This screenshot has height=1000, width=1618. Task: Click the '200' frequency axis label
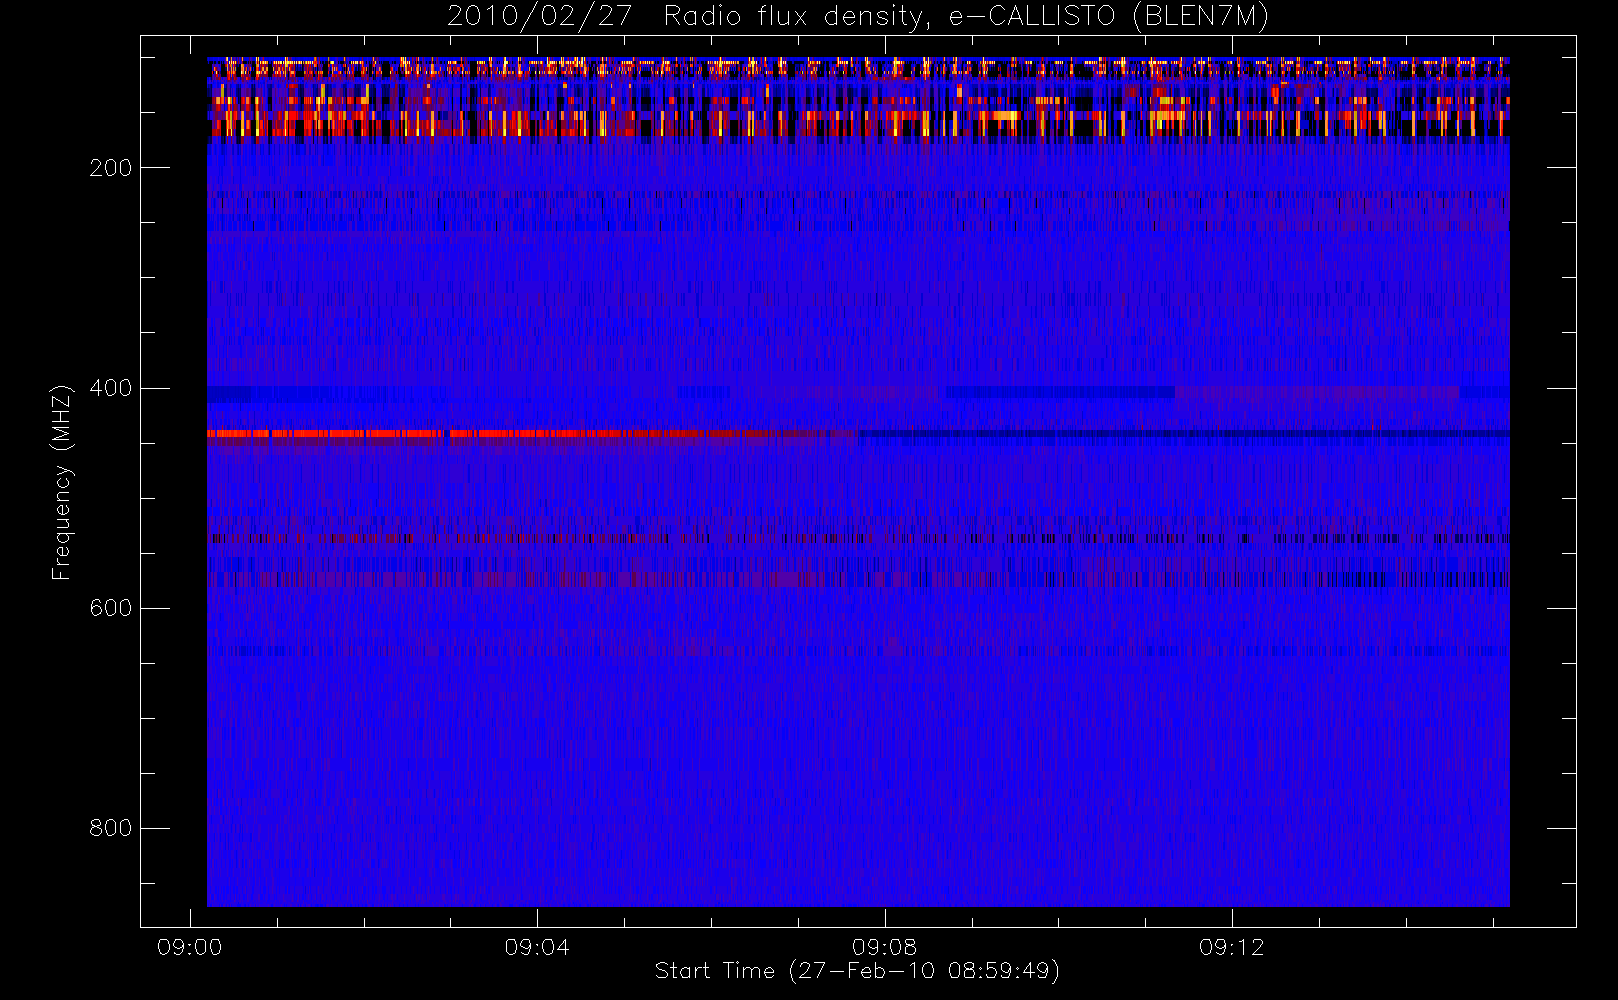110,168
